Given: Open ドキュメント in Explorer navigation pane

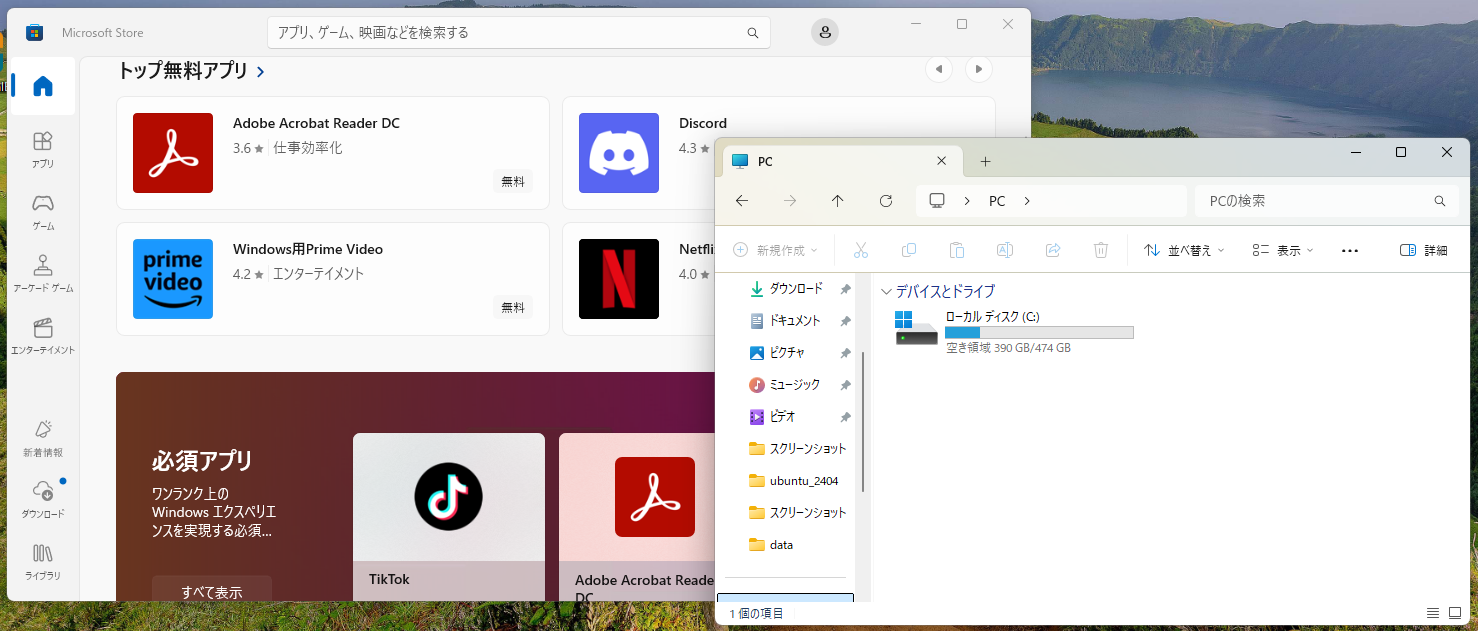Looking at the screenshot, I should [786, 321].
